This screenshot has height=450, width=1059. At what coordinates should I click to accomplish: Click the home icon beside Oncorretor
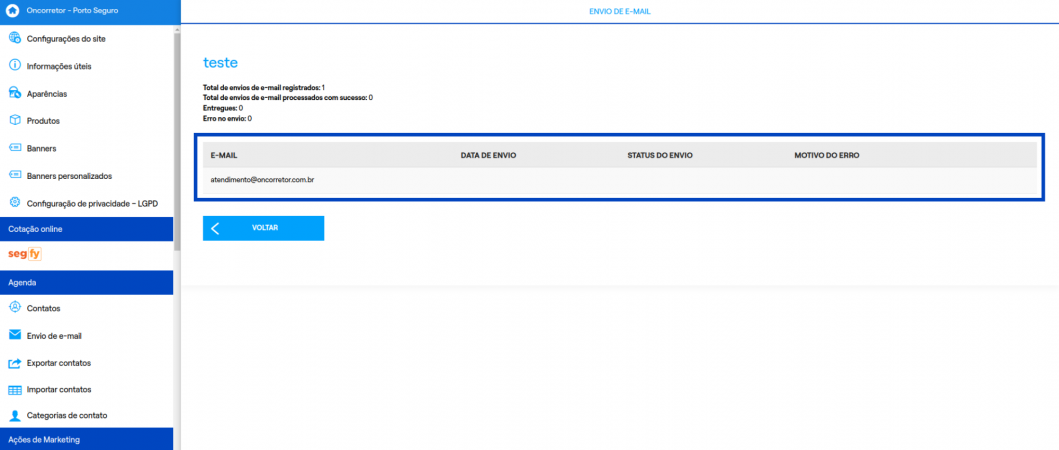[12, 11]
